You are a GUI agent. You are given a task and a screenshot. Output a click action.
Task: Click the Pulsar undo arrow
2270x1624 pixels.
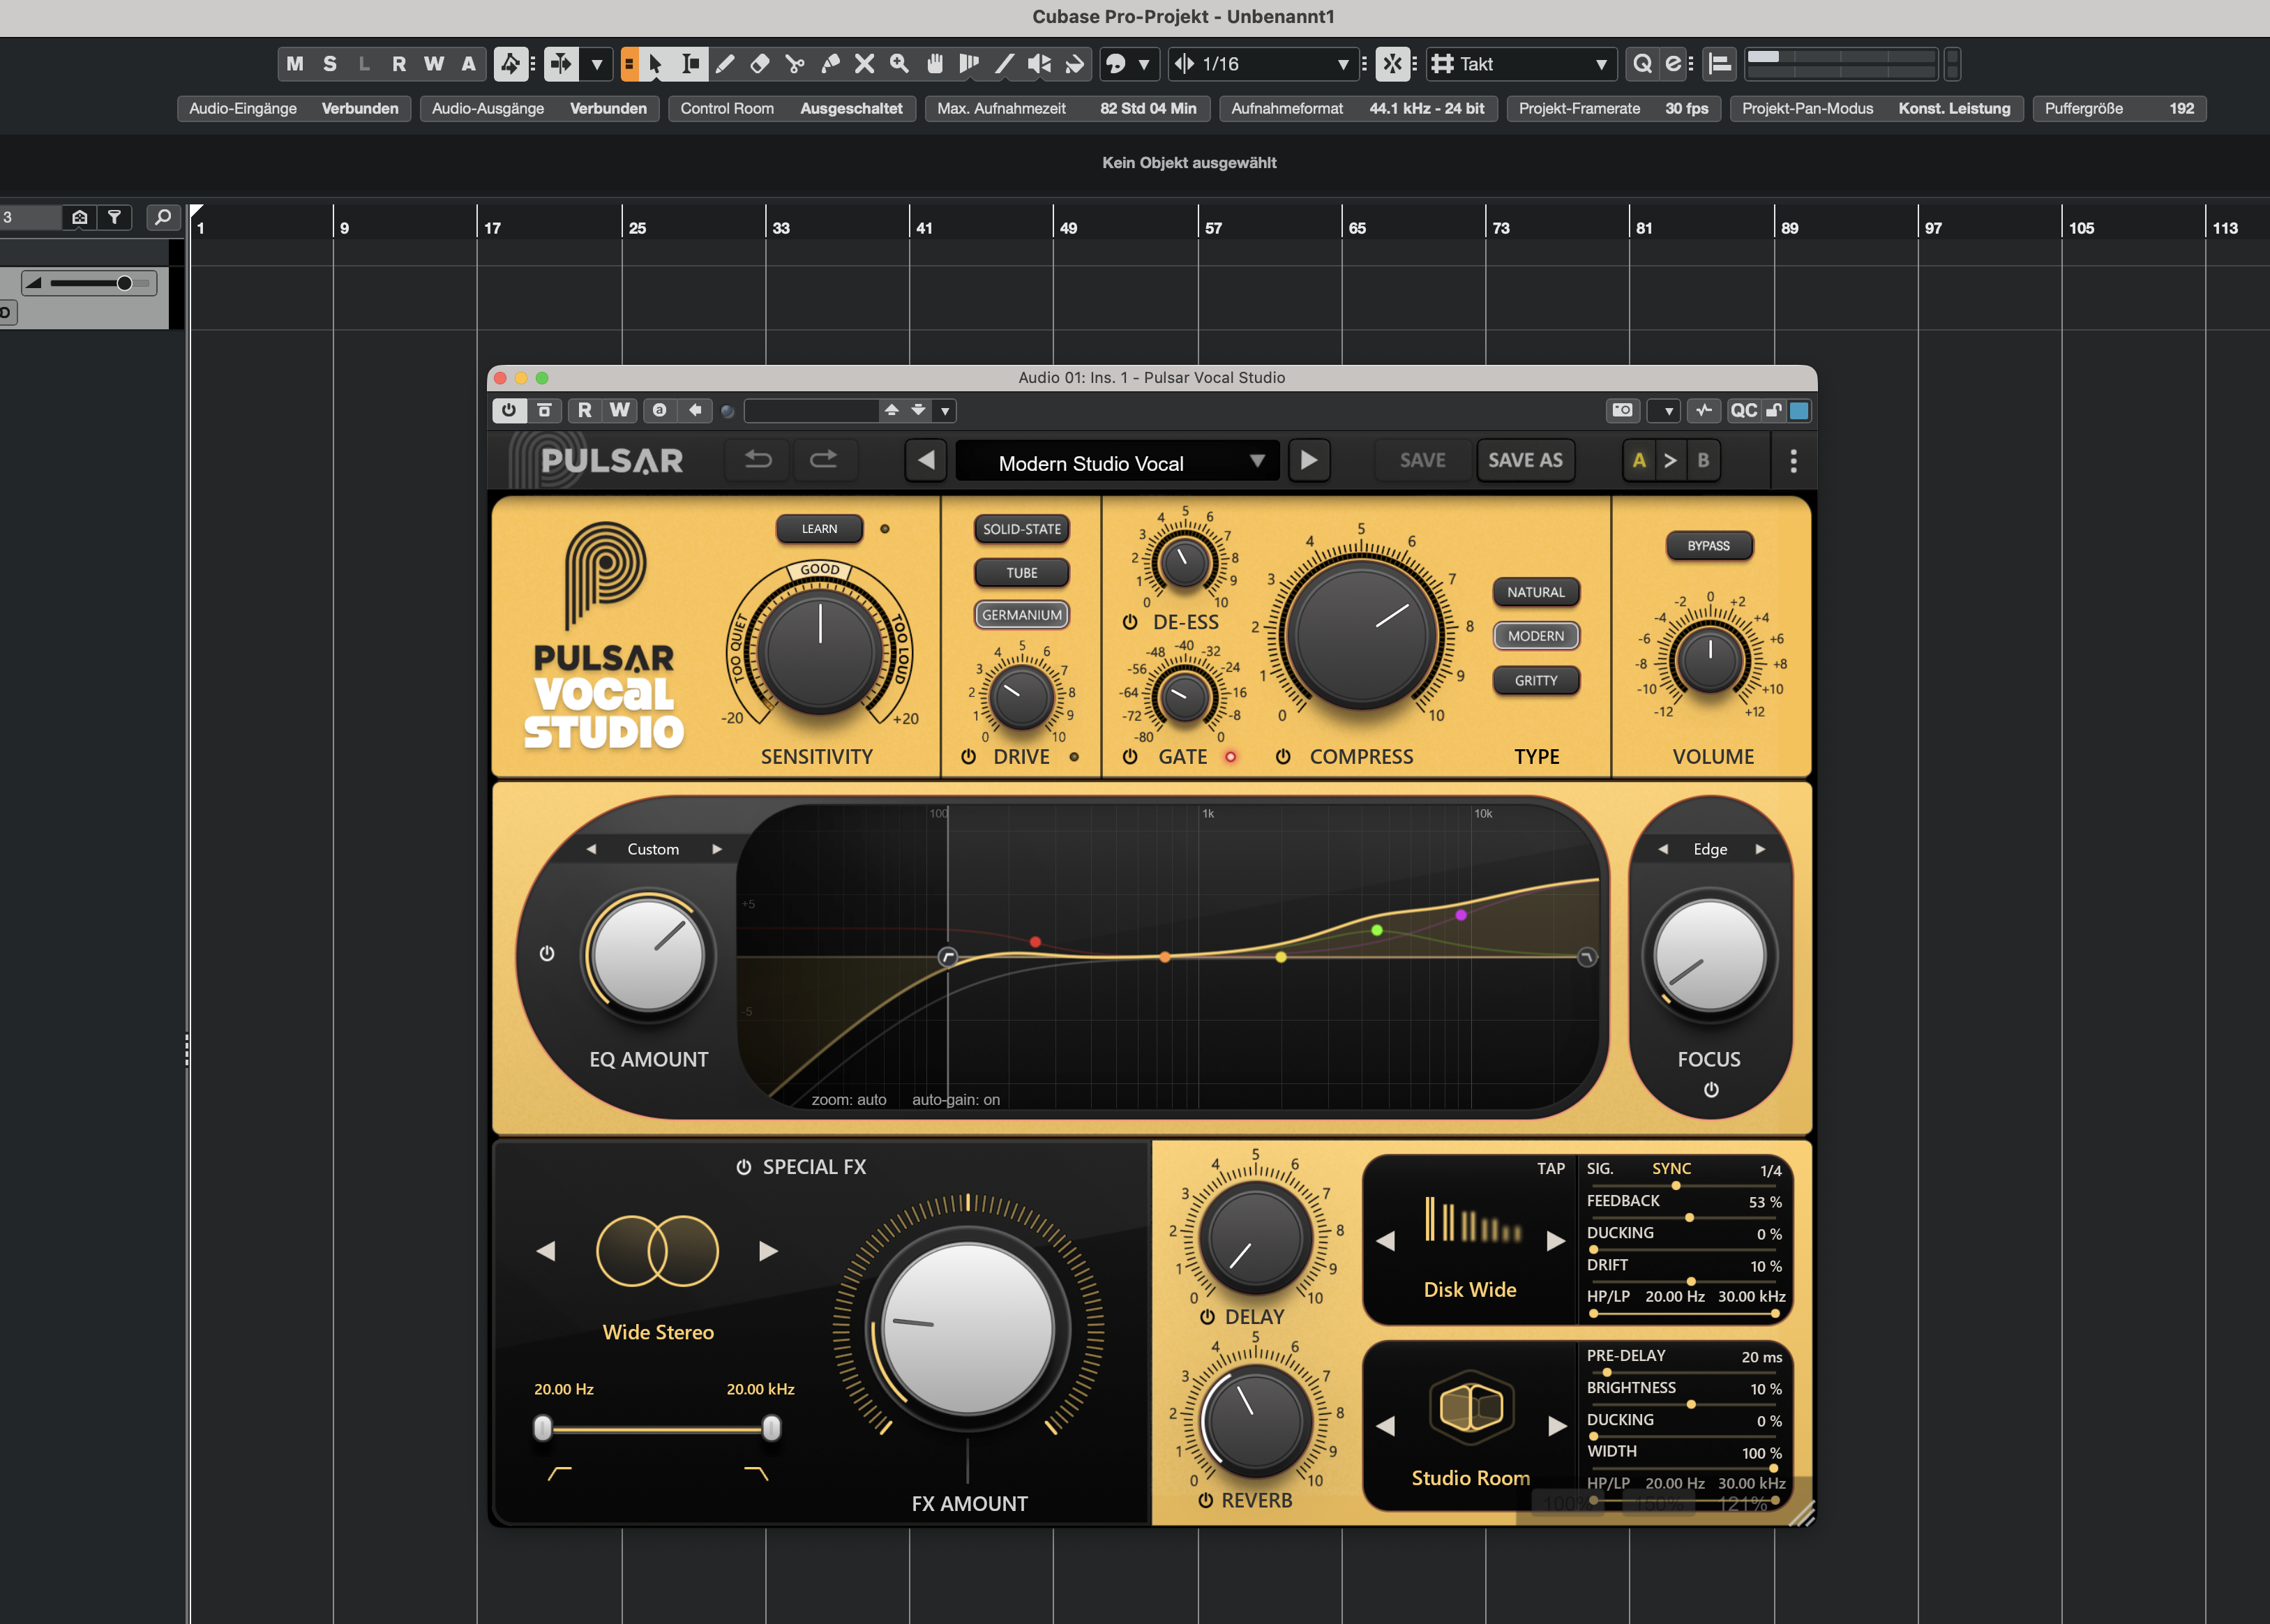(758, 460)
